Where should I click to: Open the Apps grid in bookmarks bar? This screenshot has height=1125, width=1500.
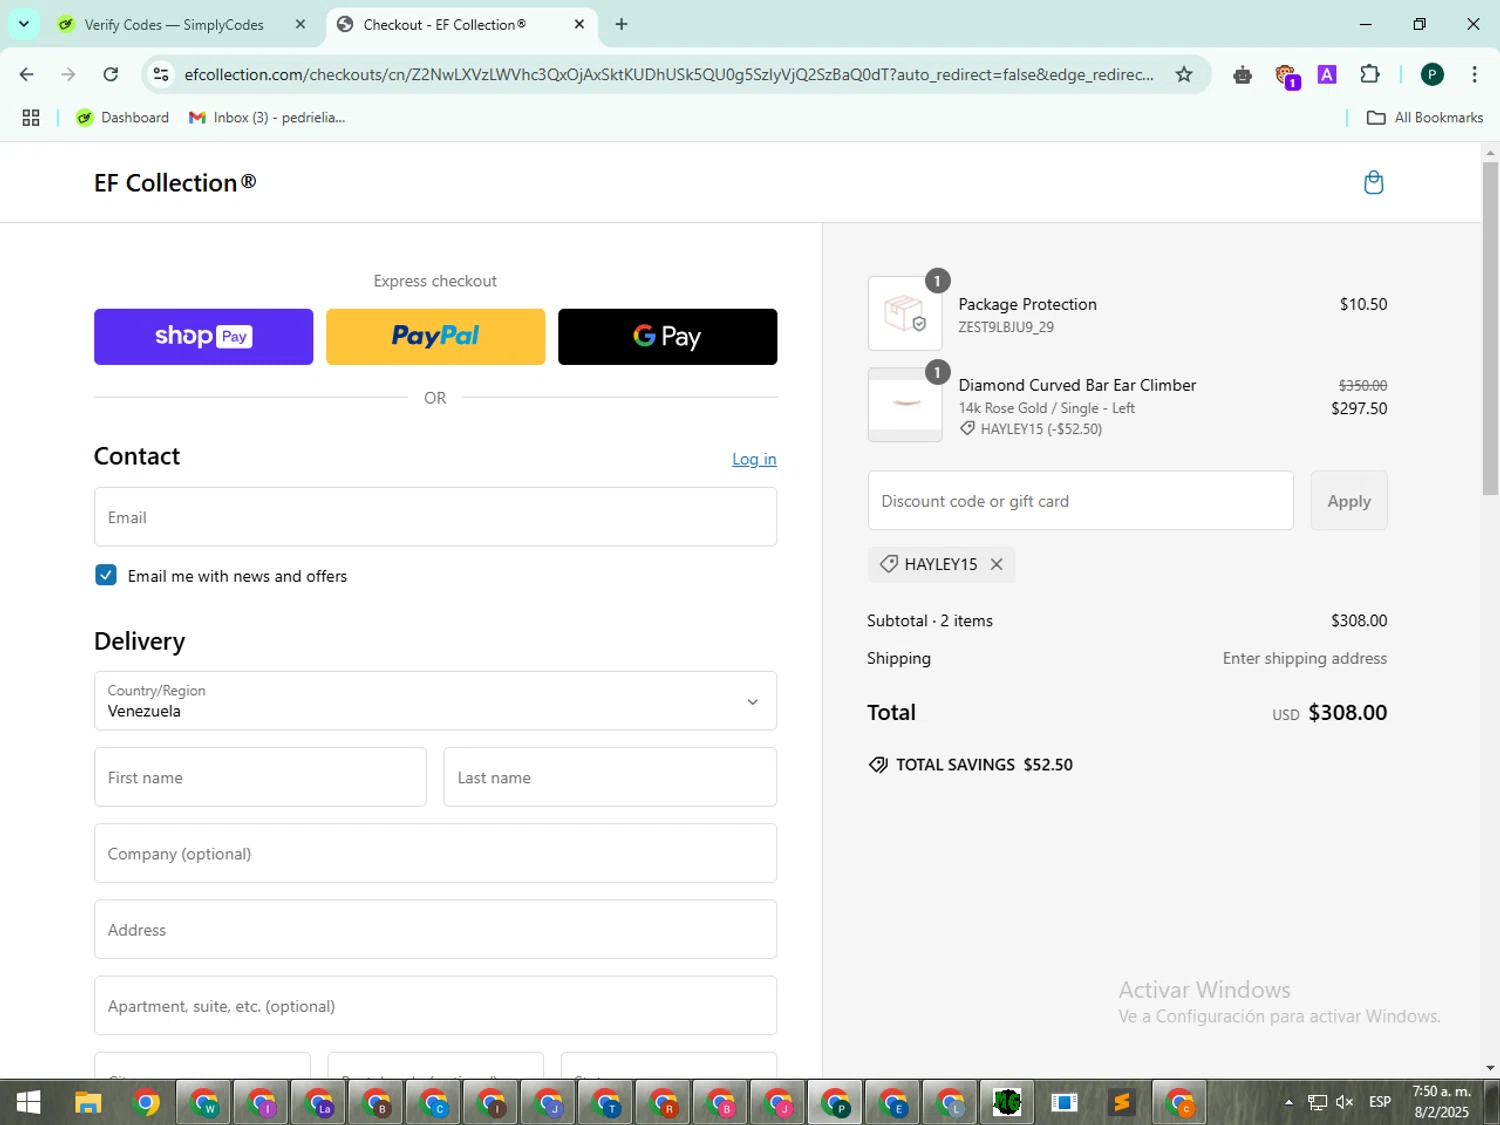[31, 117]
